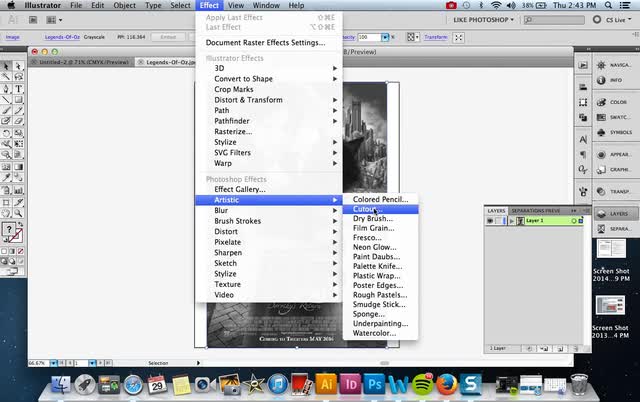640x402 pixels.
Task: Toggle lock column for Layer 1
Action: tap(498, 221)
